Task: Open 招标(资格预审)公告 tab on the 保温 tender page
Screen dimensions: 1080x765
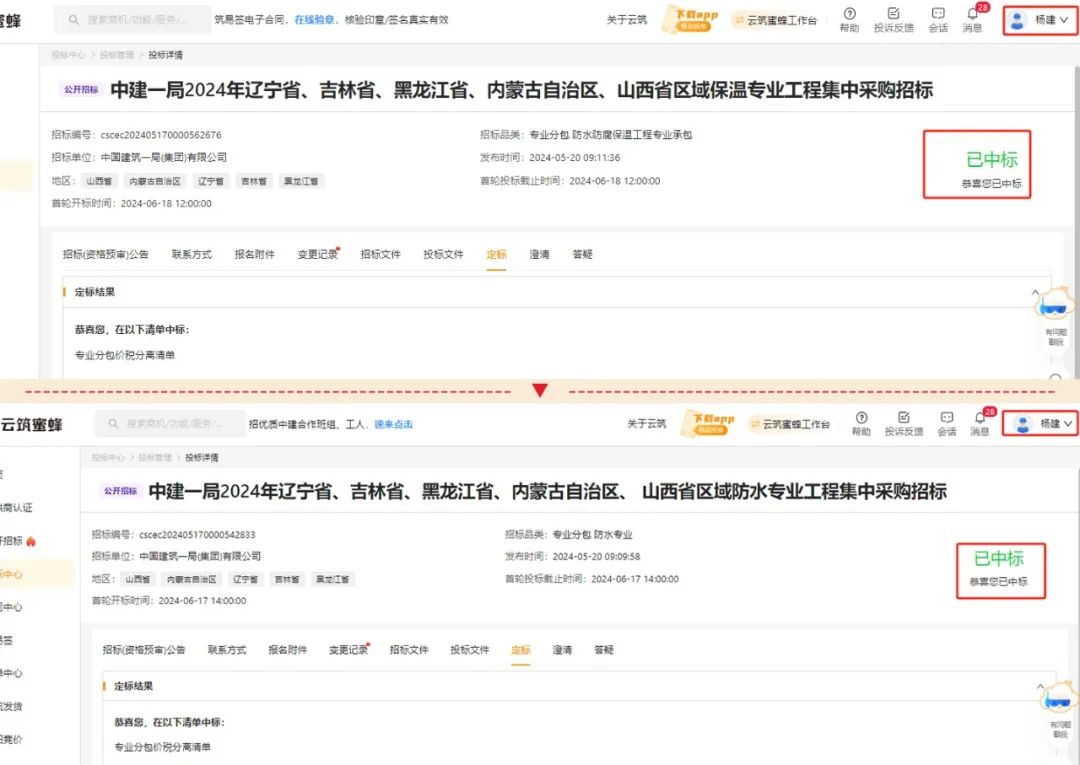Action: pos(106,255)
